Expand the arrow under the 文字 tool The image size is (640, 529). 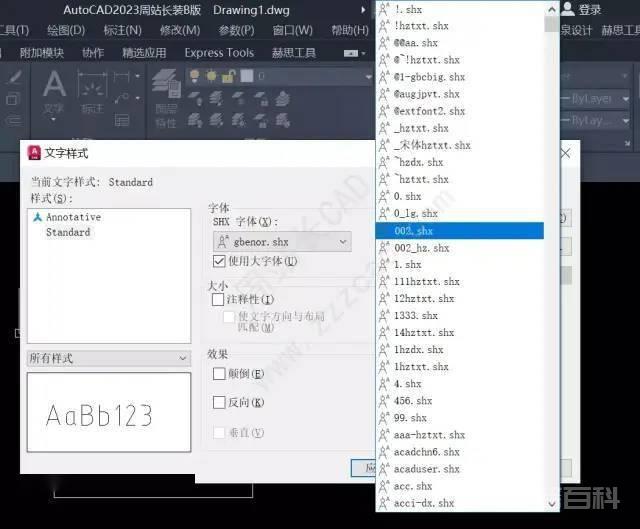tap(53, 120)
